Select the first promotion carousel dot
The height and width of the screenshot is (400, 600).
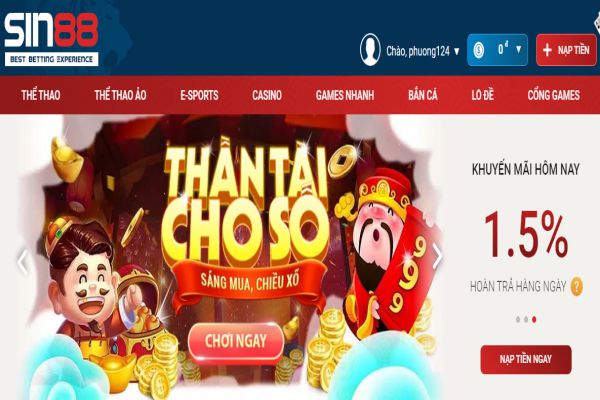coord(518,319)
